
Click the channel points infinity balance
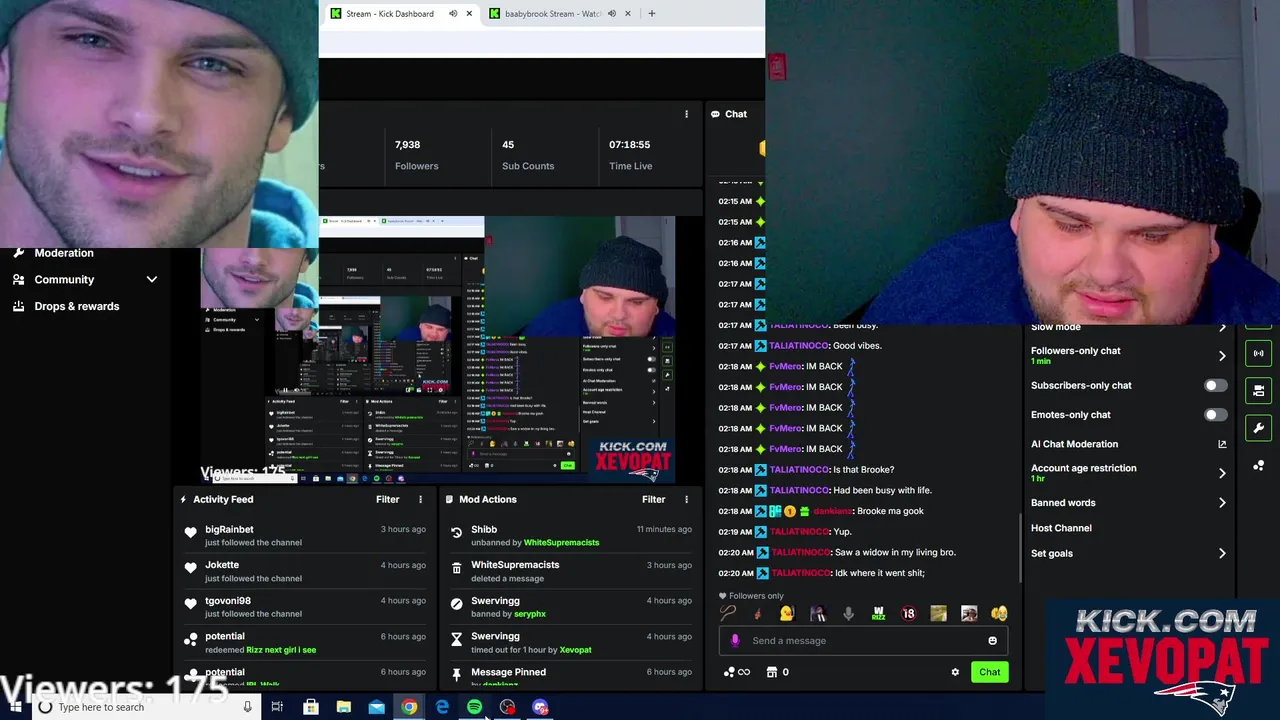click(x=736, y=672)
